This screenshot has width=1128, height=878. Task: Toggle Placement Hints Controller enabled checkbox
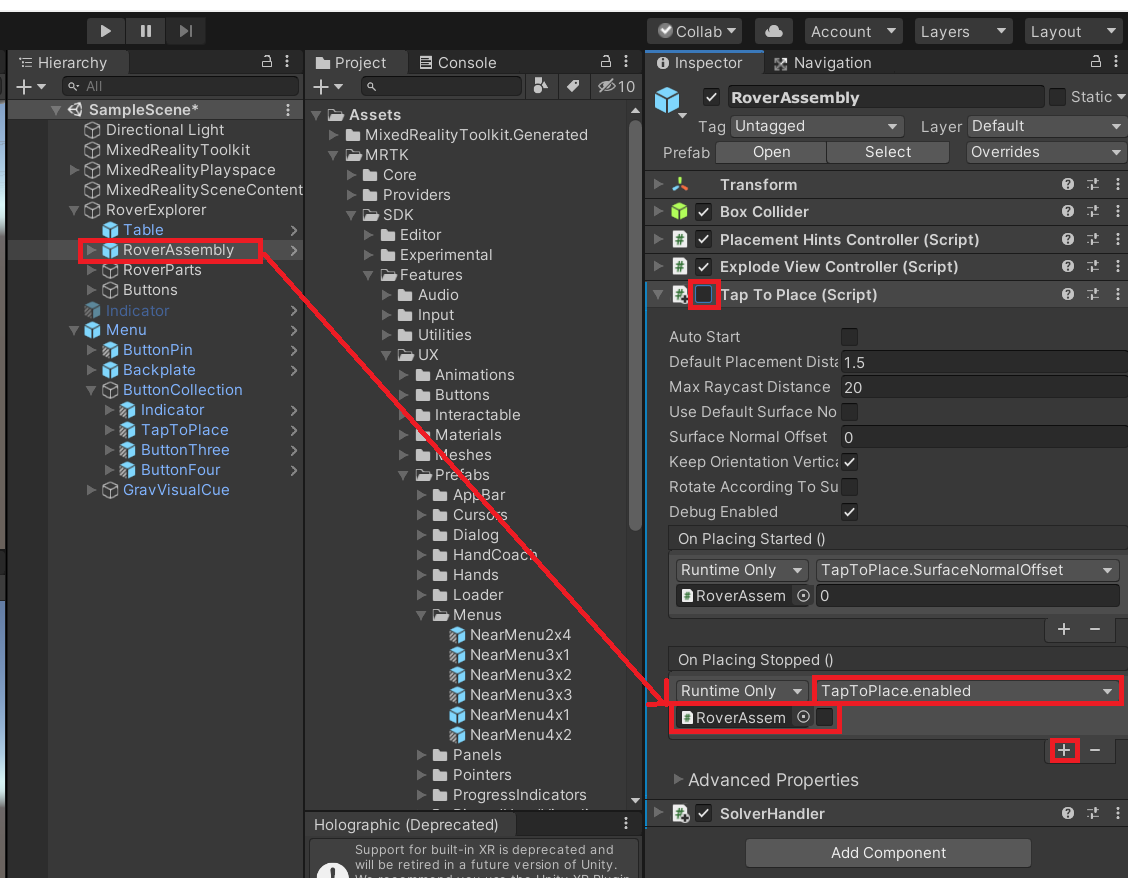(704, 239)
